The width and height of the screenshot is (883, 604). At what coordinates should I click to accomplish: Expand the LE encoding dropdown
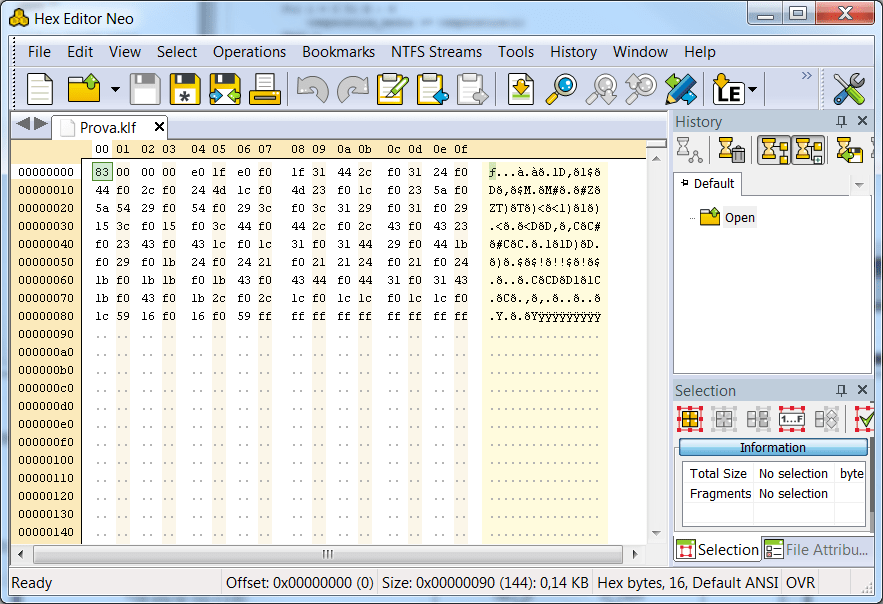(x=750, y=89)
